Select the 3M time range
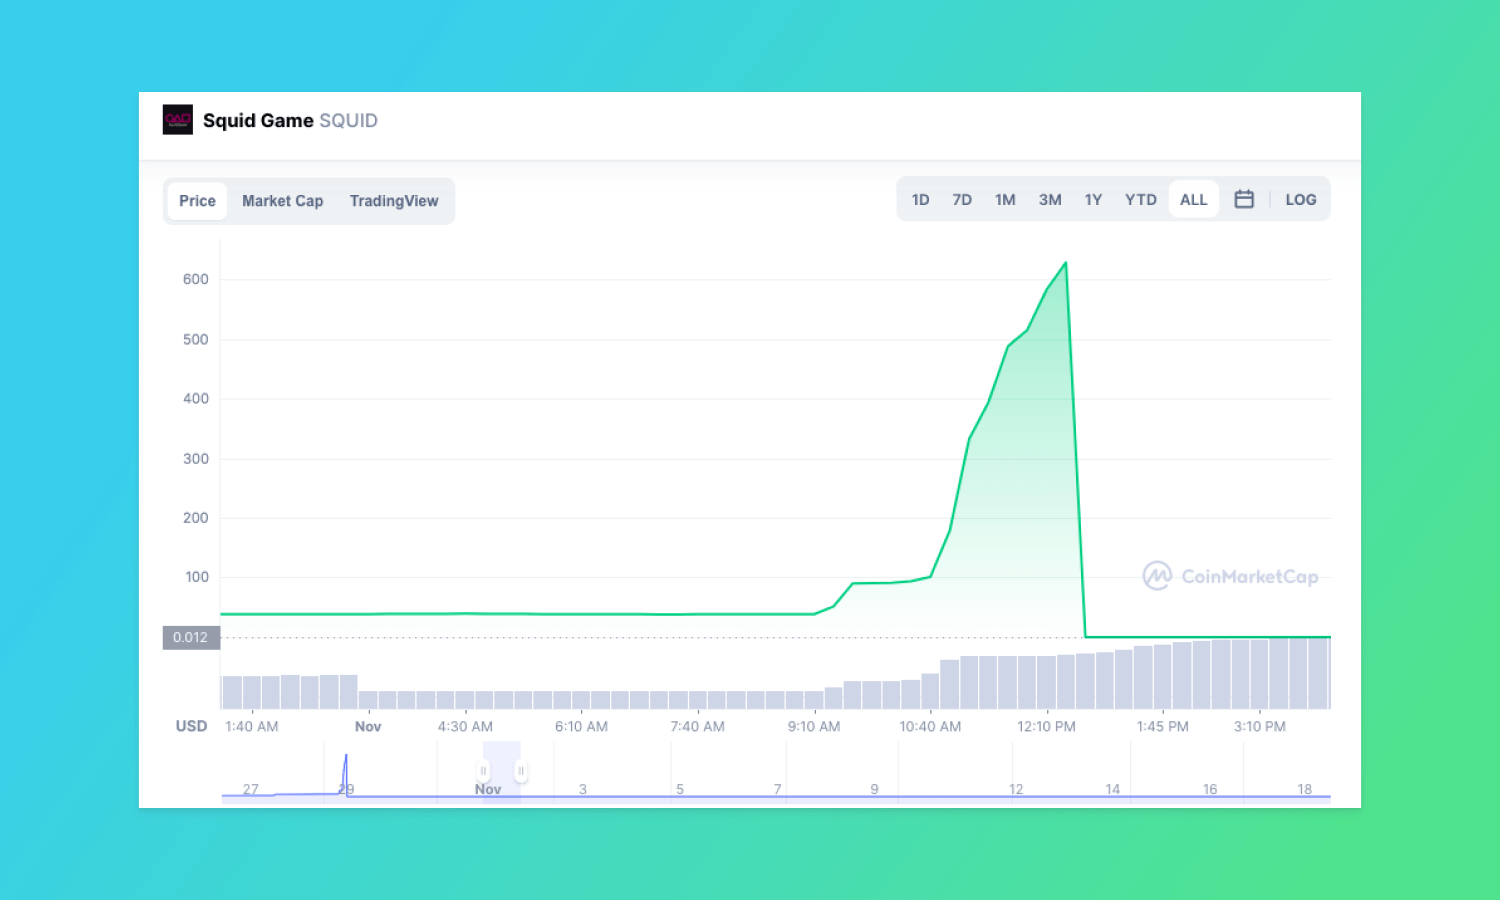Viewport: 1500px width, 900px height. click(1050, 200)
